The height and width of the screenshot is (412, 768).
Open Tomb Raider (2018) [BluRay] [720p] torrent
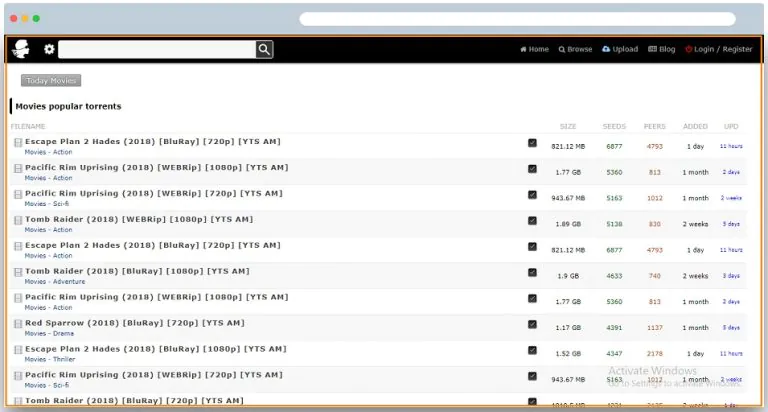pos(134,400)
